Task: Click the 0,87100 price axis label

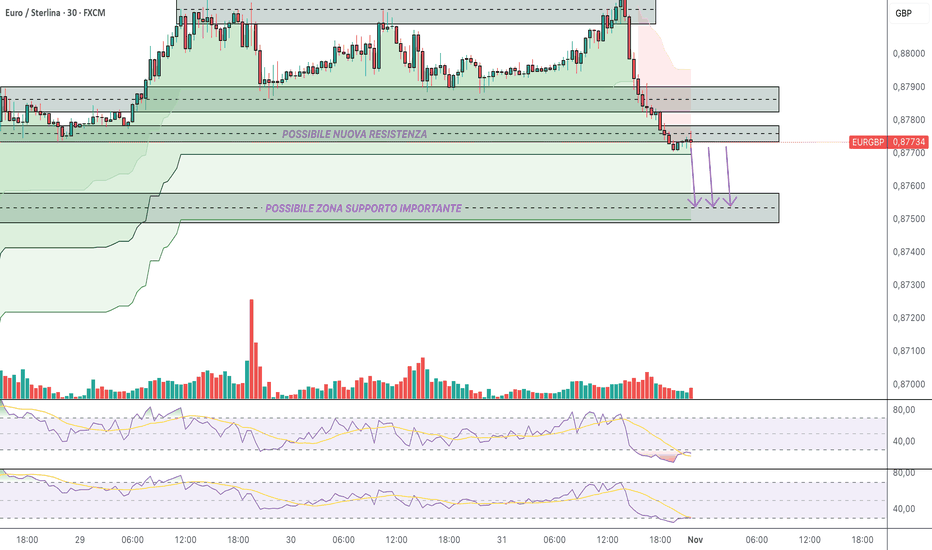Action: tap(909, 351)
